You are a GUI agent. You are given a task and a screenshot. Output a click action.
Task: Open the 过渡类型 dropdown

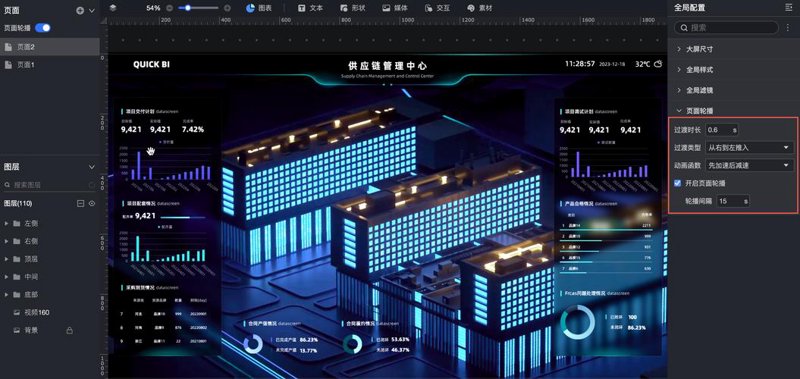tap(749, 147)
